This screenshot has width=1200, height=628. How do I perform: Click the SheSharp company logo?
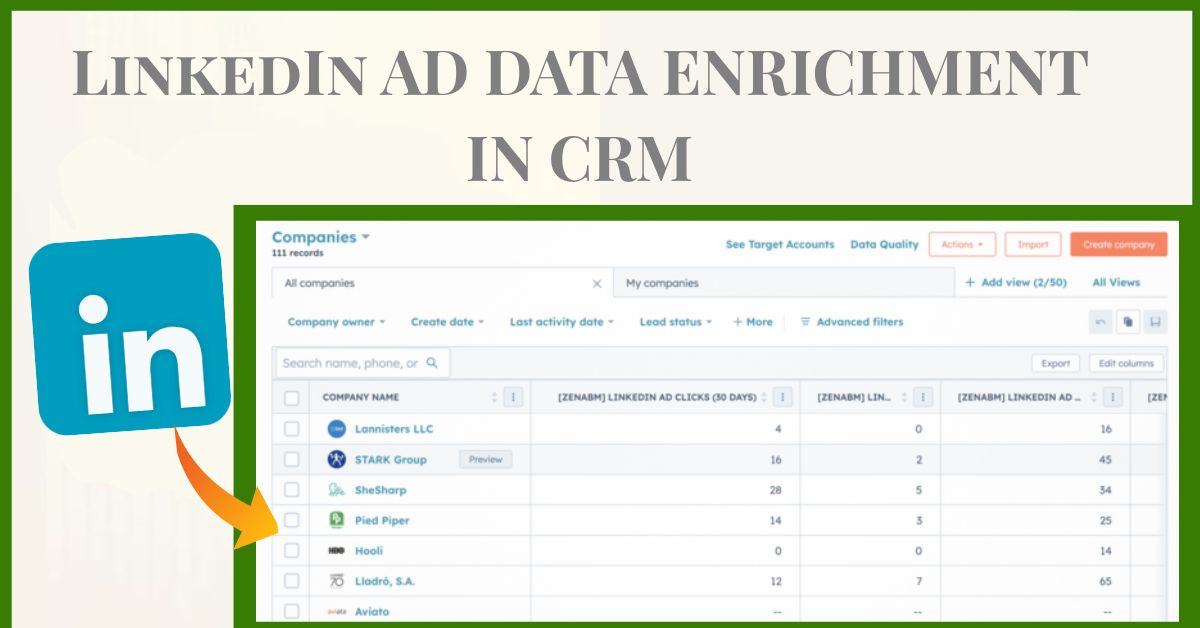click(337, 490)
